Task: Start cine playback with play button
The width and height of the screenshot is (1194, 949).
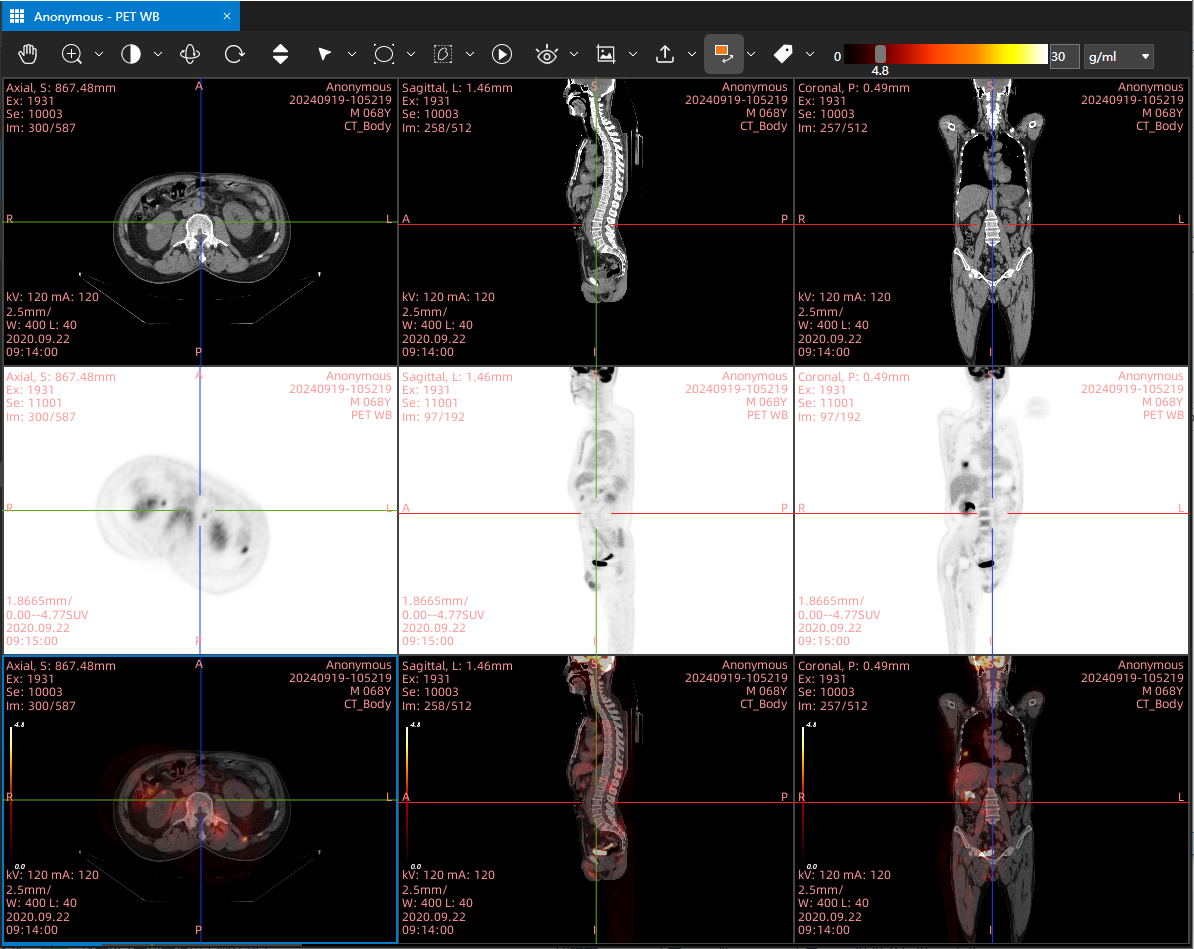Action: pos(502,54)
